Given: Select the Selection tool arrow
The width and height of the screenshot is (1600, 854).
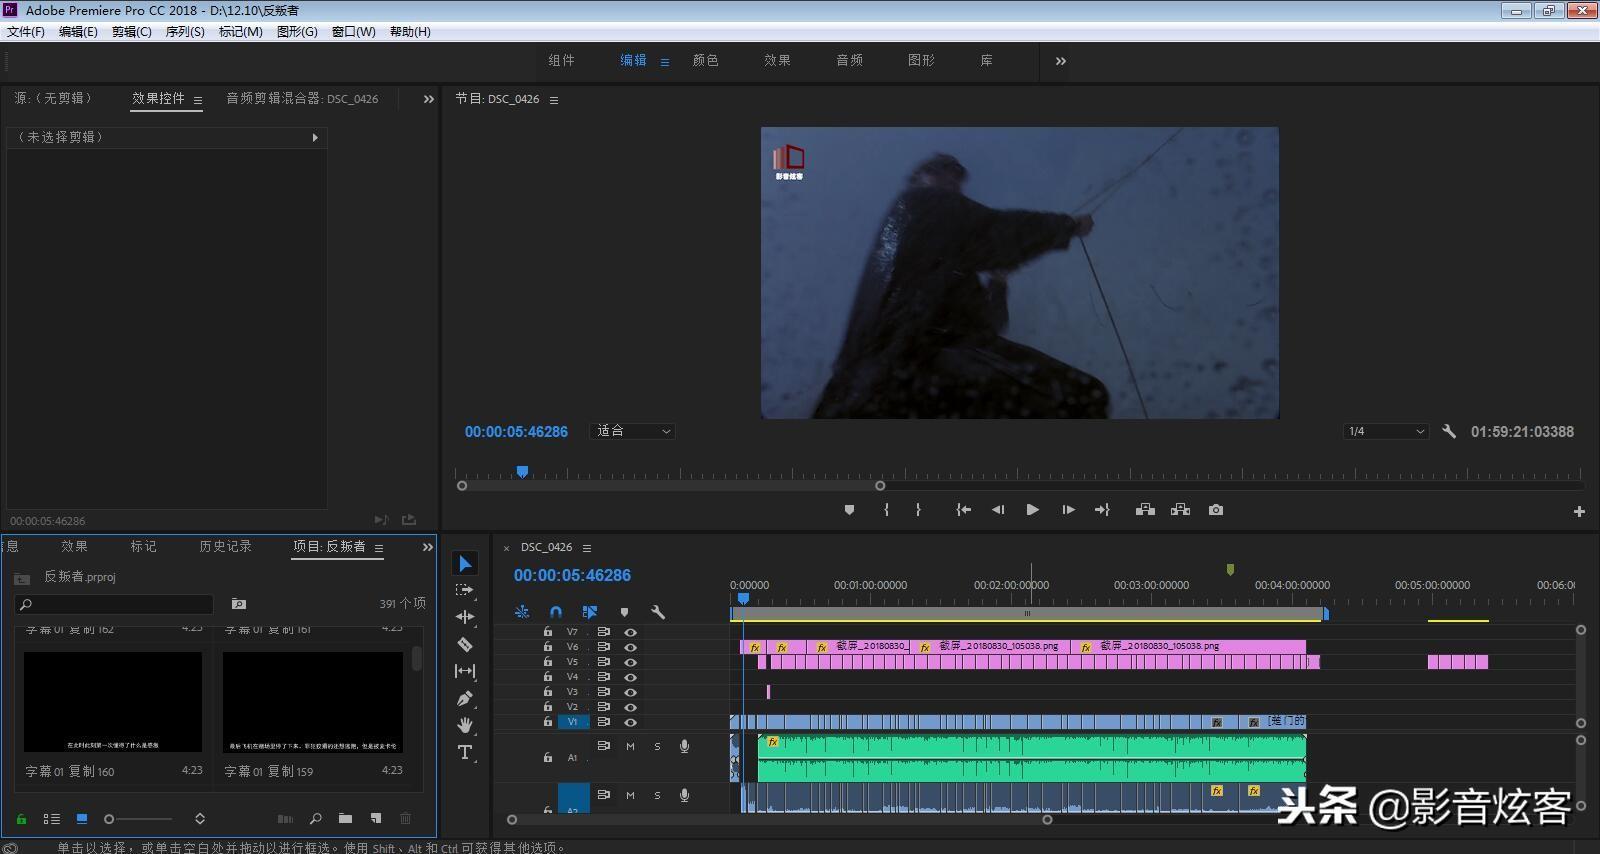Looking at the screenshot, I should pyautogui.click(x=465, y=564).
